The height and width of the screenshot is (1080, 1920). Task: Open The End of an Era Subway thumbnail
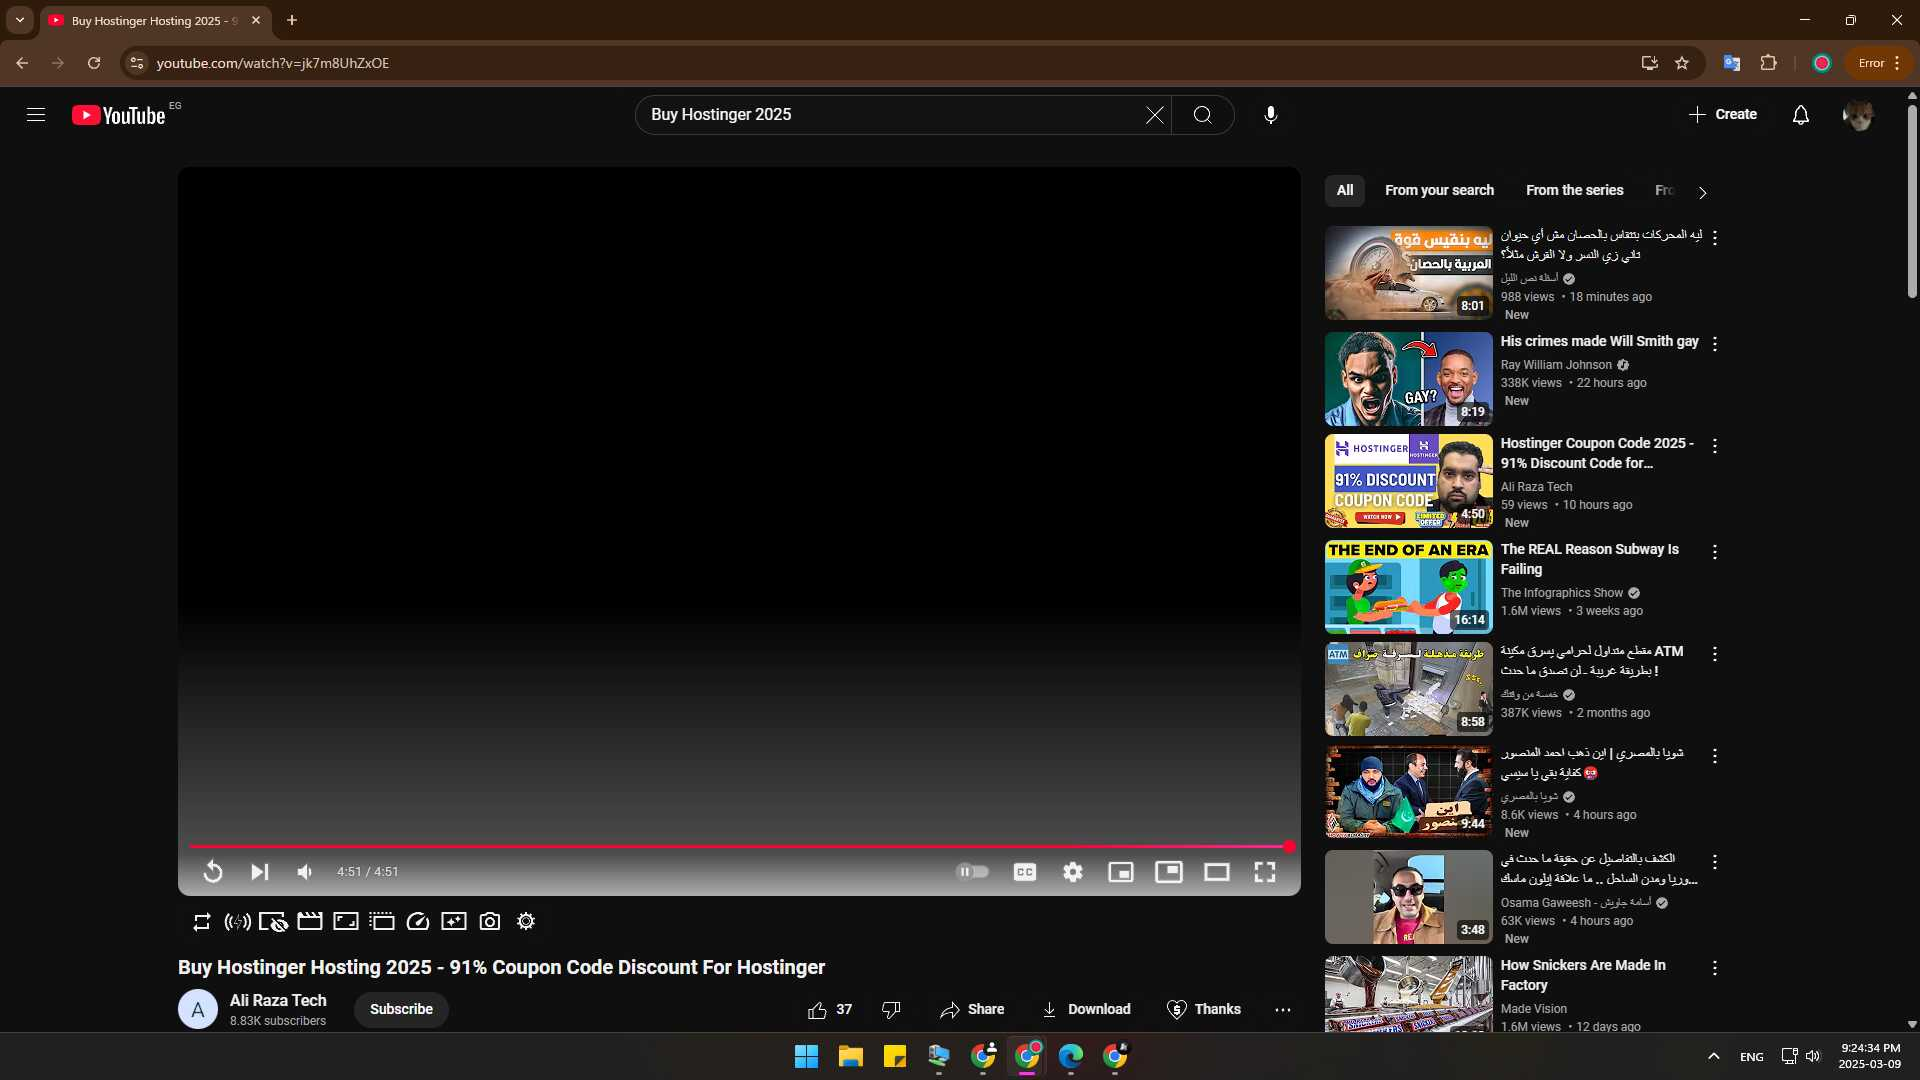1408,587
